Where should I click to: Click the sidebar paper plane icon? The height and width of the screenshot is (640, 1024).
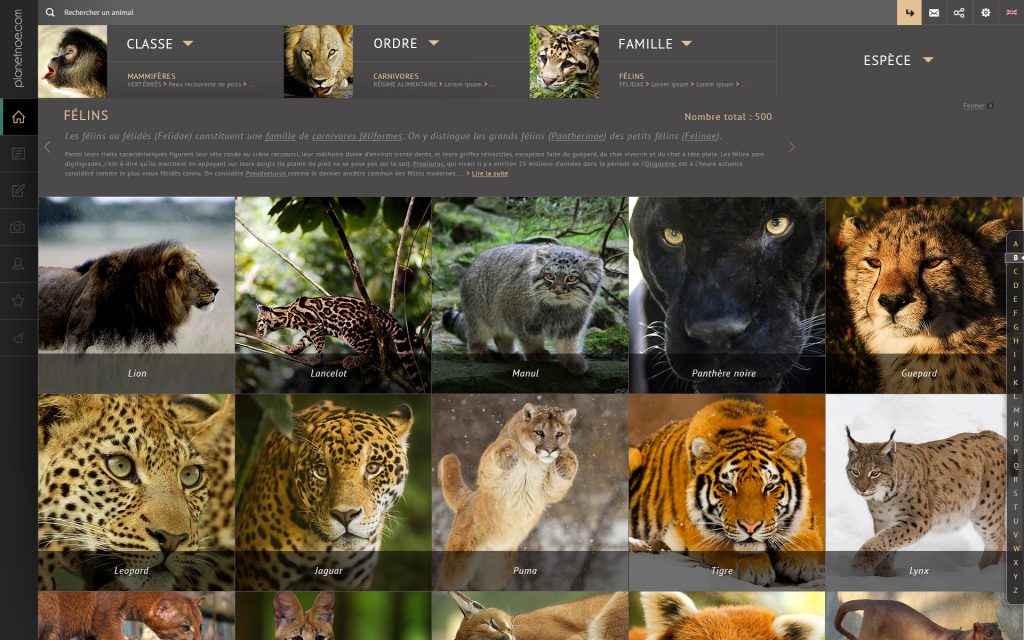tap(18, 338)
